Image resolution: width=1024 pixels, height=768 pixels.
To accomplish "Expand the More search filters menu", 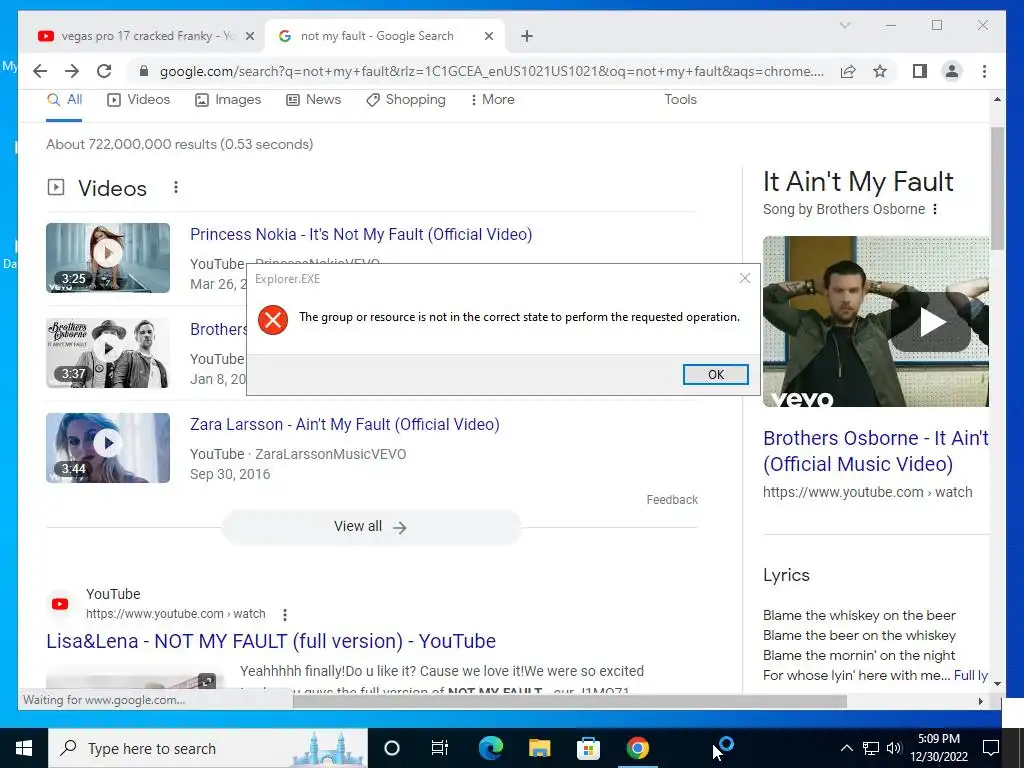I will coord(492,100).
